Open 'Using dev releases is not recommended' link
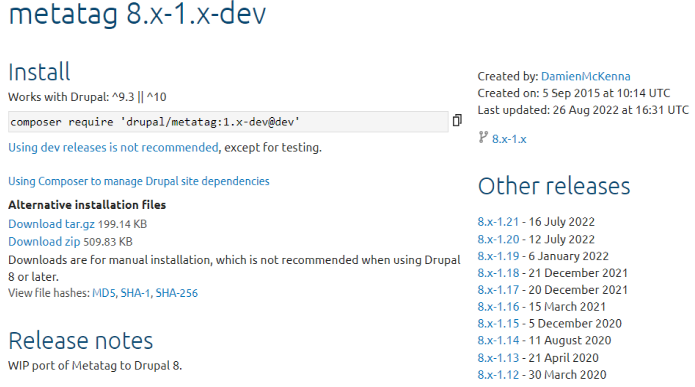 click(113, 148)
